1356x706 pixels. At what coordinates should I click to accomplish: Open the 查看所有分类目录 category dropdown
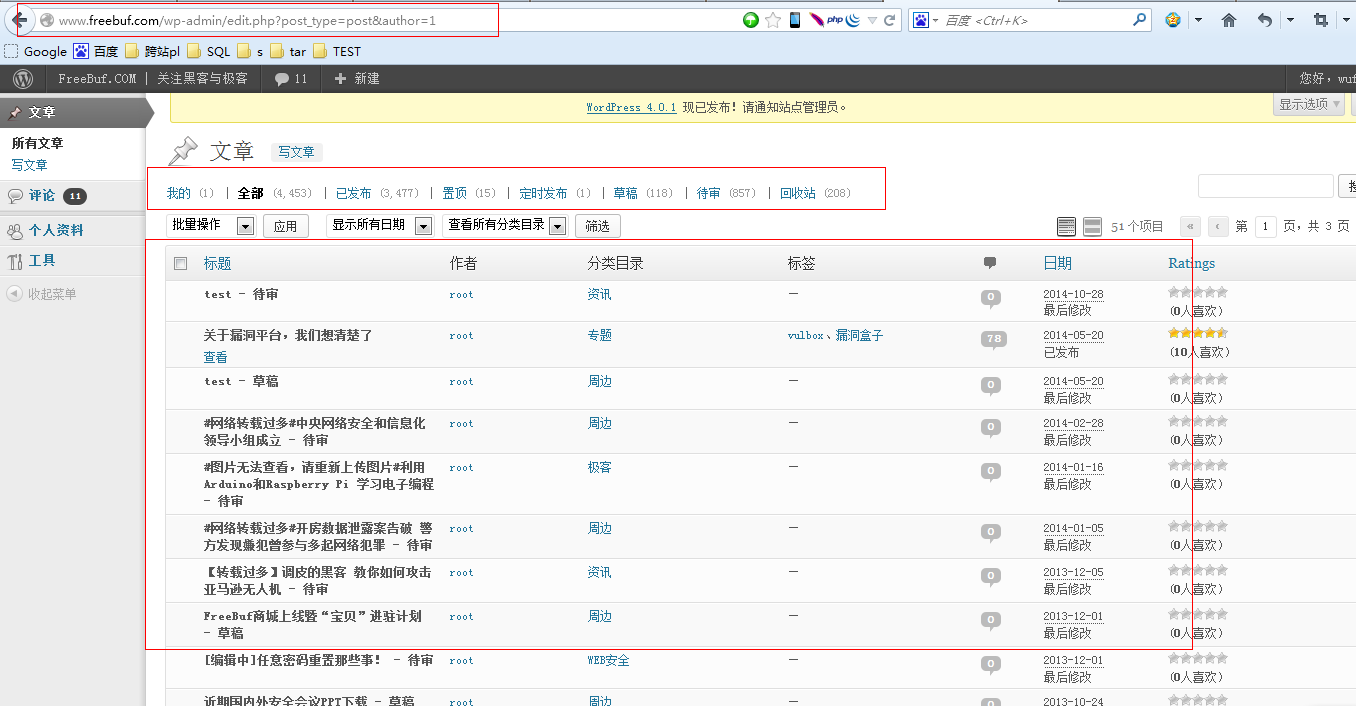[x=505, y=225]
